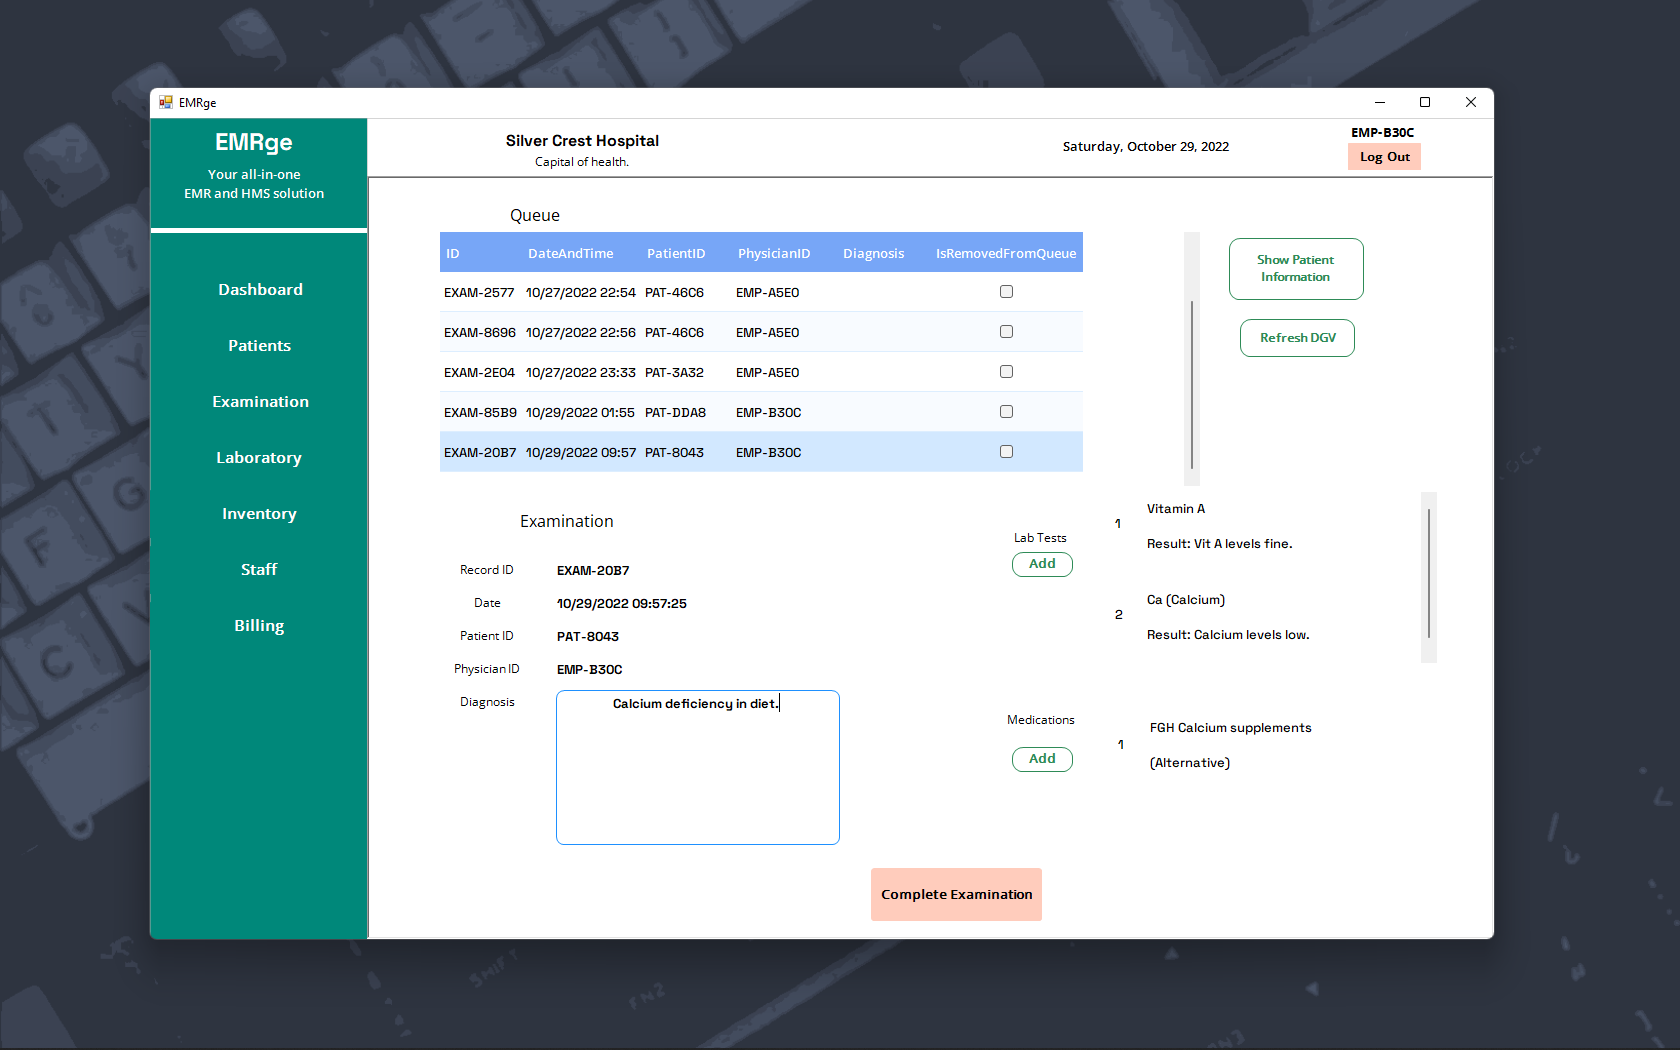Open the Staff section

pyautogui.click(x=259, y=569)
